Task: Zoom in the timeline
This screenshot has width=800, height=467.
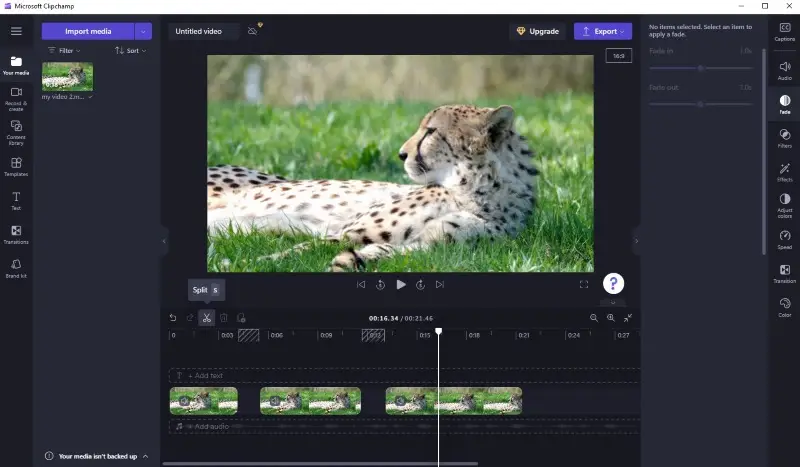Action: point(611,318)
